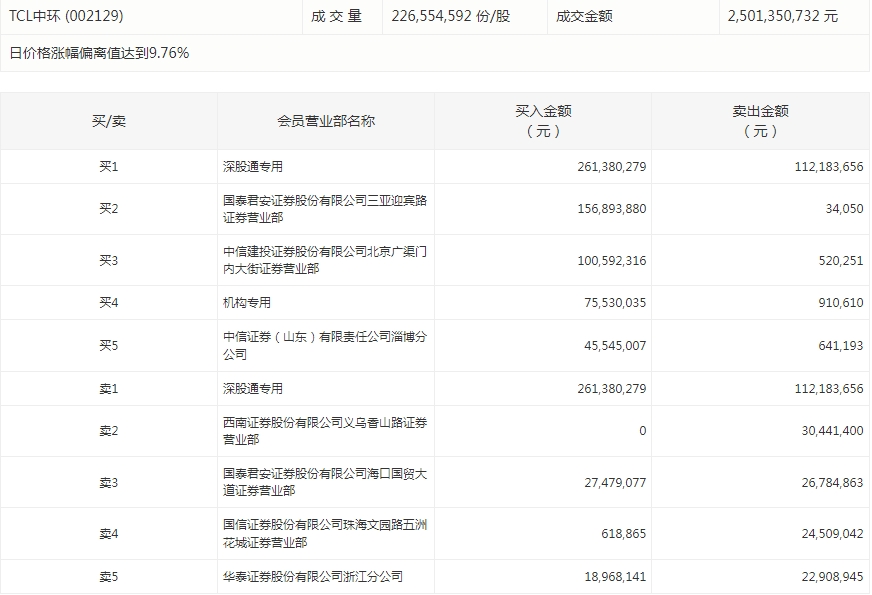Click 机构专用 broker name
The height and width of the screenshot is (595, 872).
click(247, 303)
